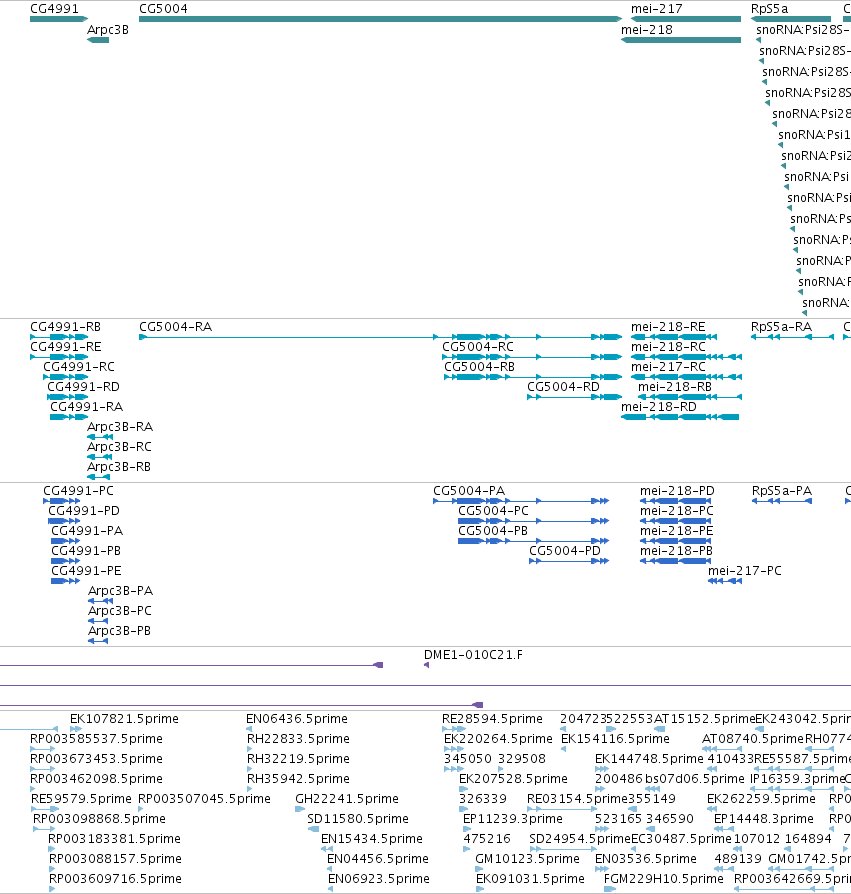Open transcript mei-218-RE

point(668,327)
